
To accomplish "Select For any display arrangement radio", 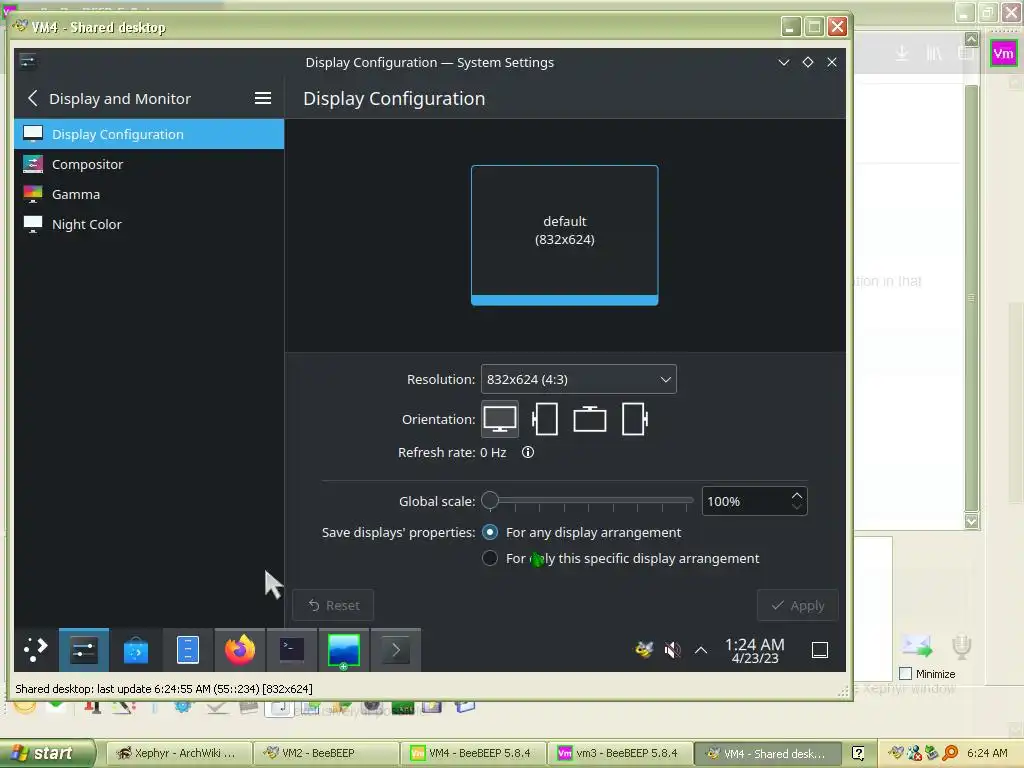I will [490, 532].
